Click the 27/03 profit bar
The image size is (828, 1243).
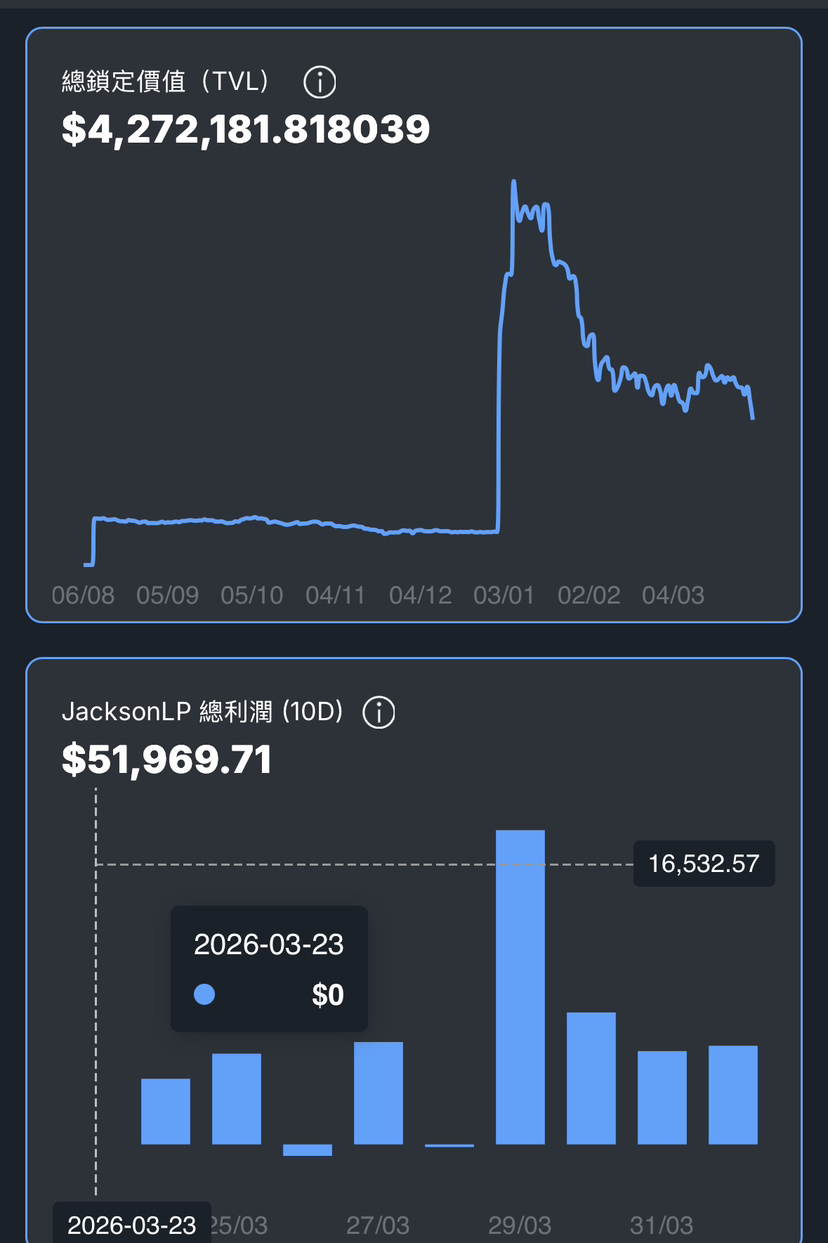378,1093
